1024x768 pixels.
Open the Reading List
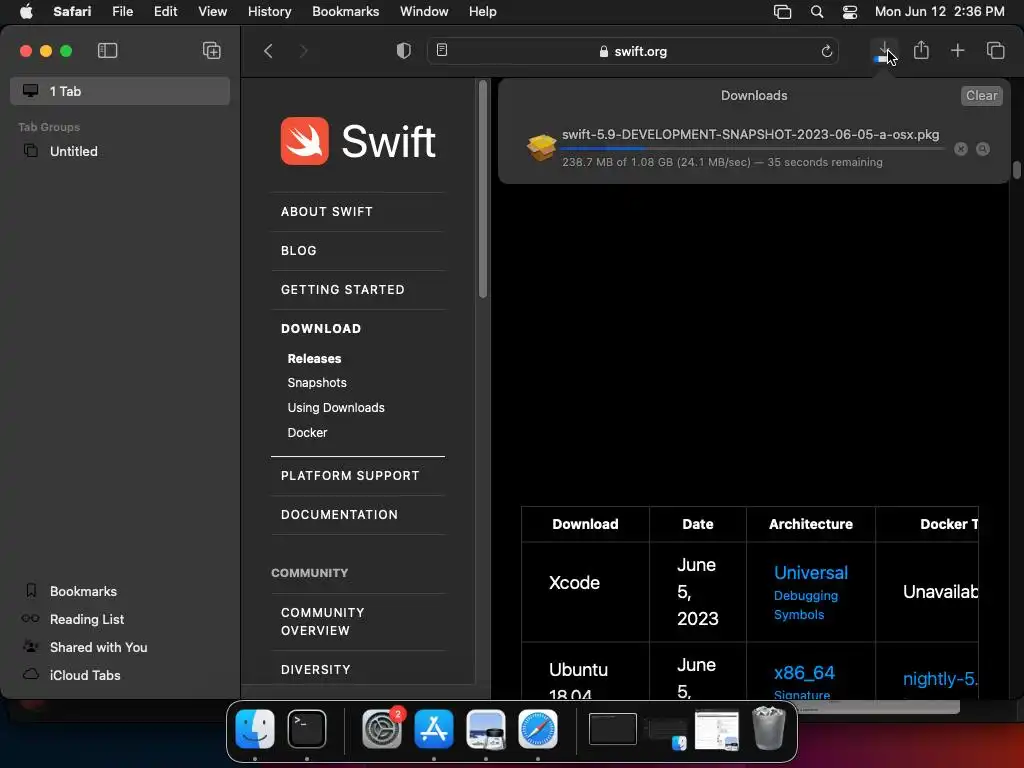point(86,619)
